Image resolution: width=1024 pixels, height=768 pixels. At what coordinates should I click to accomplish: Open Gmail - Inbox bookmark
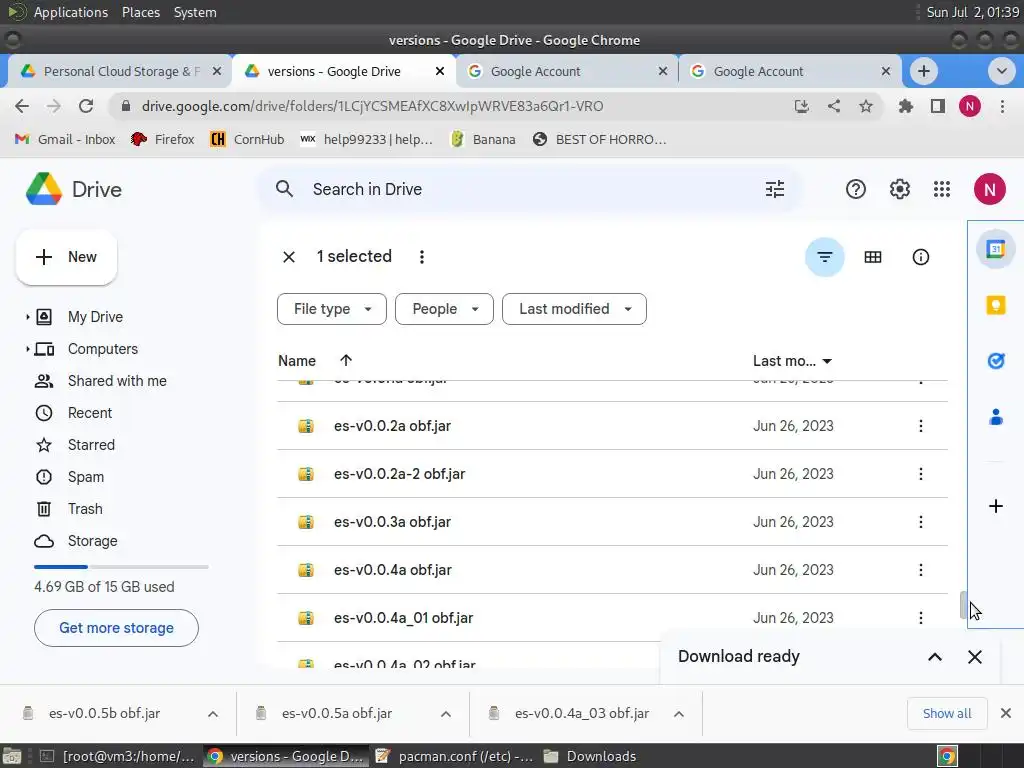tap(65, 139)
